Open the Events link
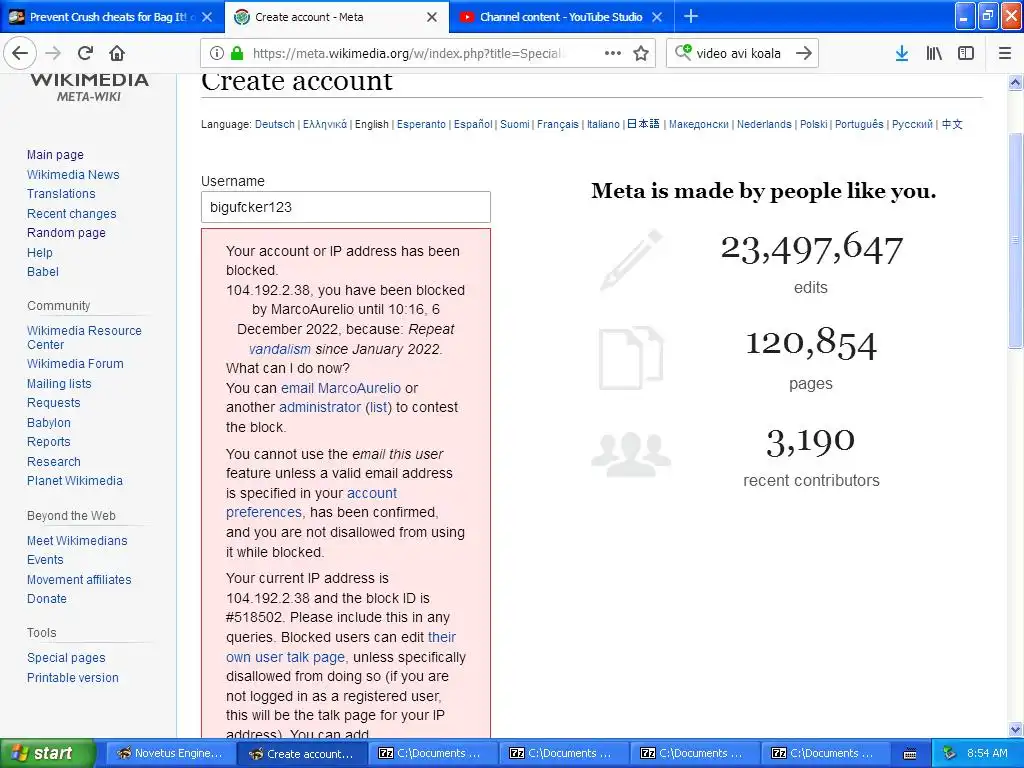This screenshot has height=768, width=1024. [45, 560]
